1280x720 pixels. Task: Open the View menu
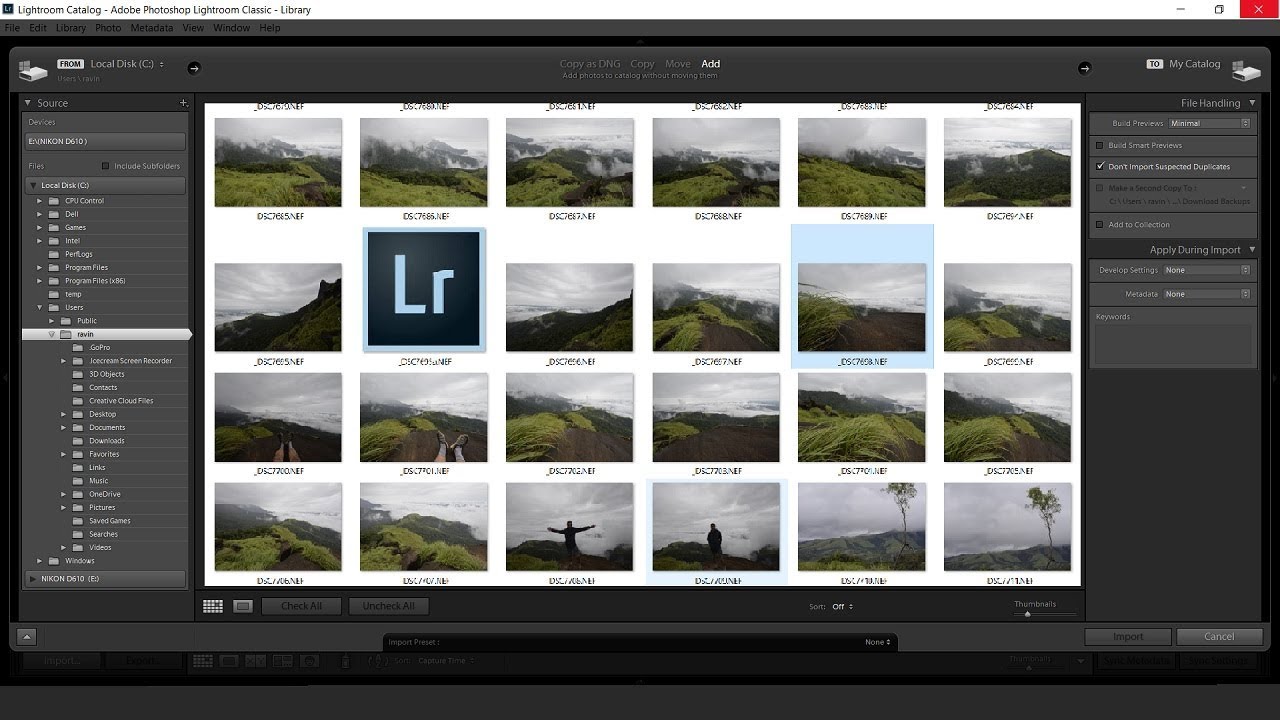193,28
